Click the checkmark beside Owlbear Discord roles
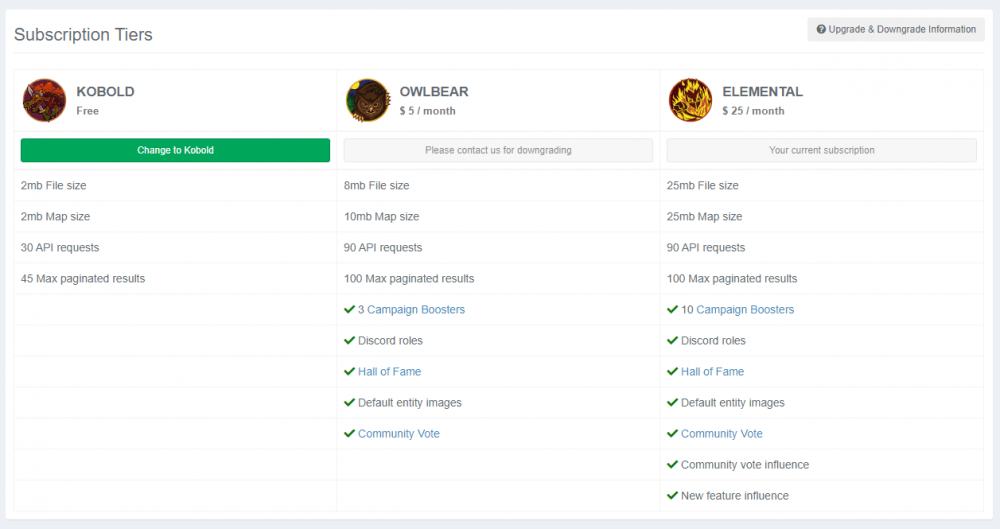 (350, 341)
